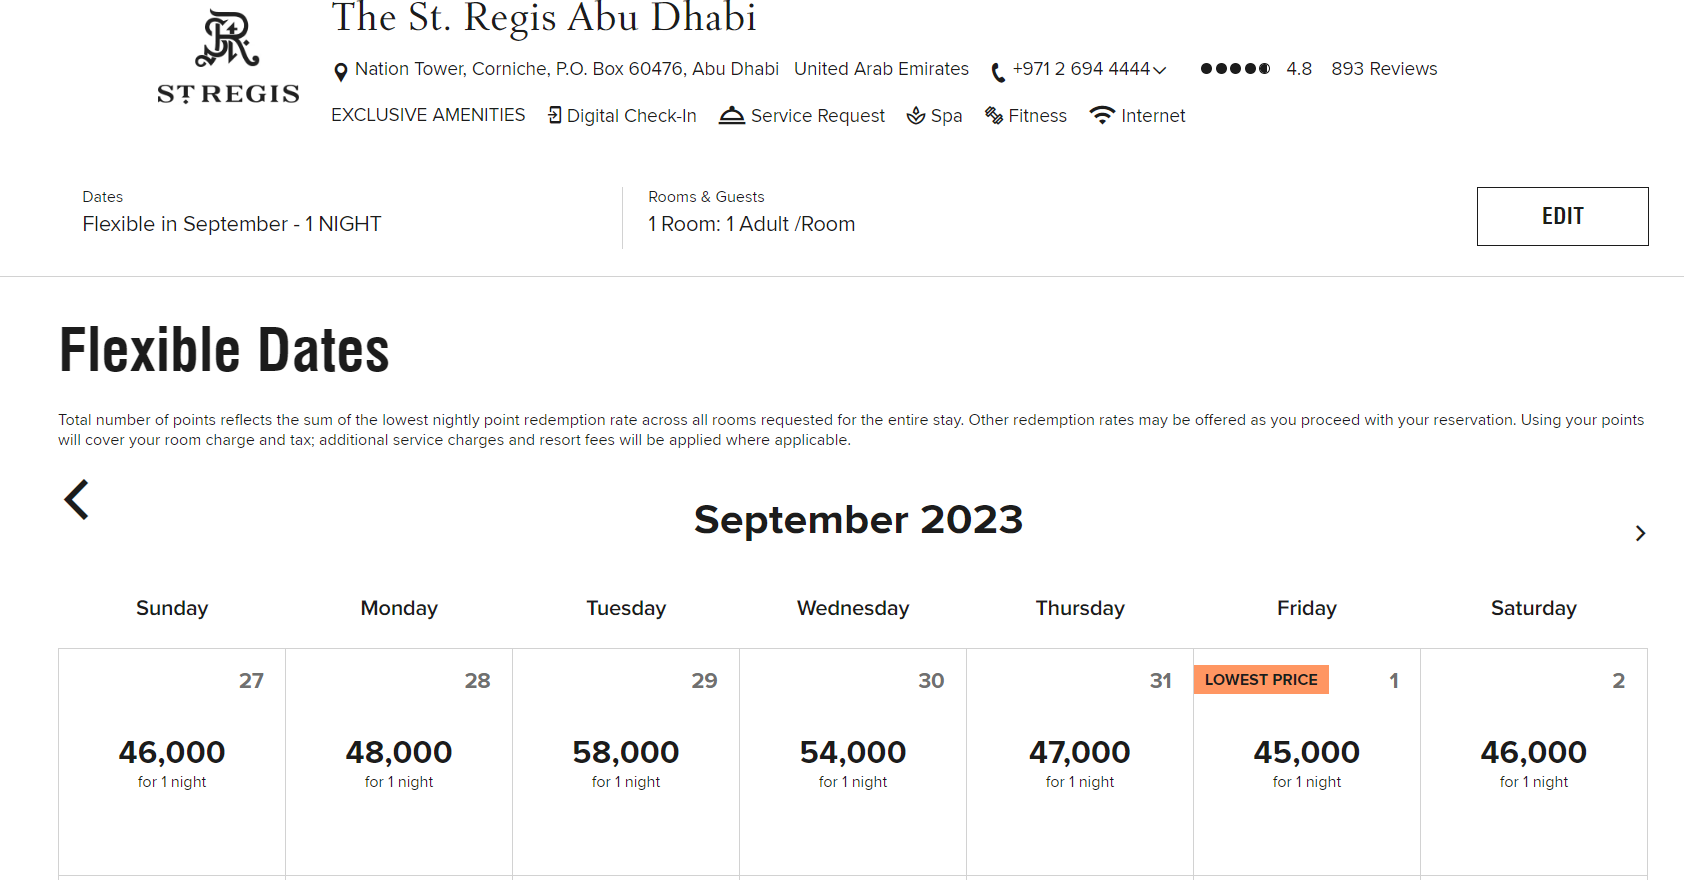This screenshot has width=1684, height=880.
Task: Open the 893 Reviews link
Action: [1384, 69]
